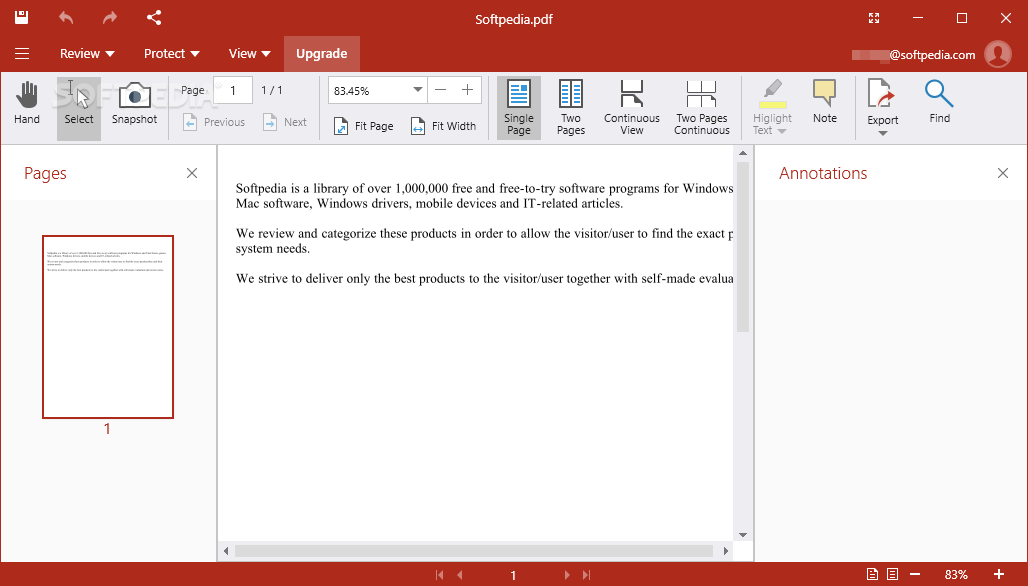The image size is (1028, 586).
Task: Zoom in using status bar plus
Action: [x=998, y=574]
